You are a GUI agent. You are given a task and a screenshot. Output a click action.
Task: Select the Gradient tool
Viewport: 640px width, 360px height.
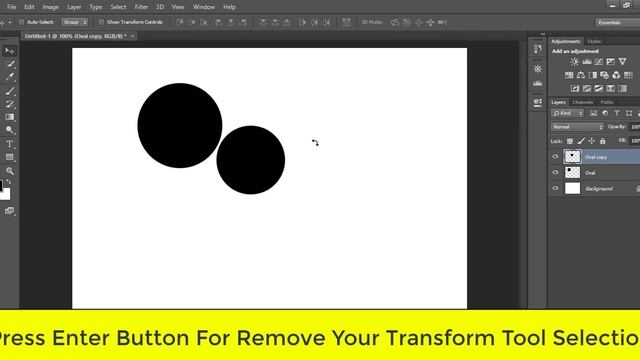coord(10,117)
